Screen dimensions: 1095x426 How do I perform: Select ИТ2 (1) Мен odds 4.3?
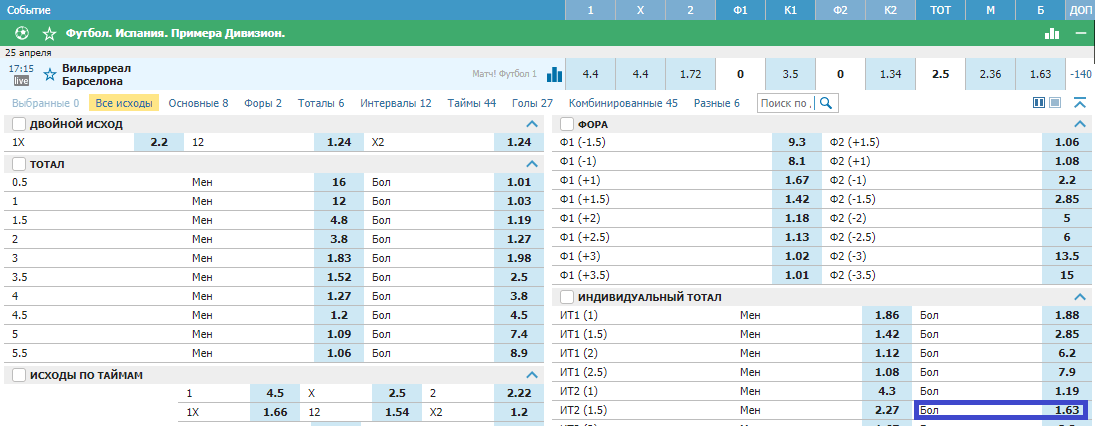point(887,391)
